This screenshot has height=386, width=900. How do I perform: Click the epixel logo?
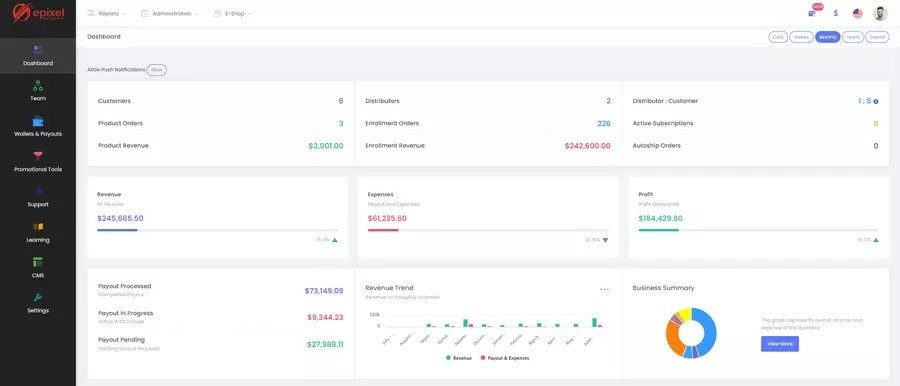tap(38, 13)
